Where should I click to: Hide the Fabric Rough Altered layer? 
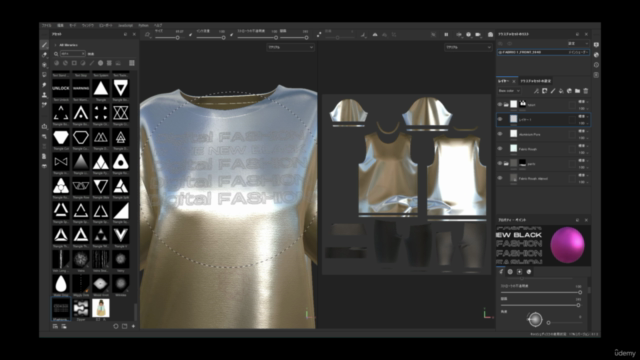500,178
